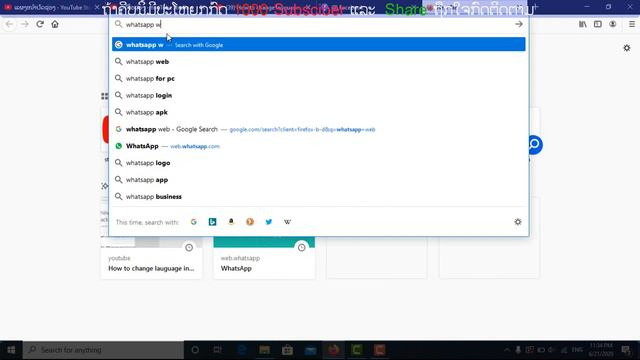The image size is (640, 360).
Task: Search this time with Wikipedia icon
Action: (x=287, y=222)
